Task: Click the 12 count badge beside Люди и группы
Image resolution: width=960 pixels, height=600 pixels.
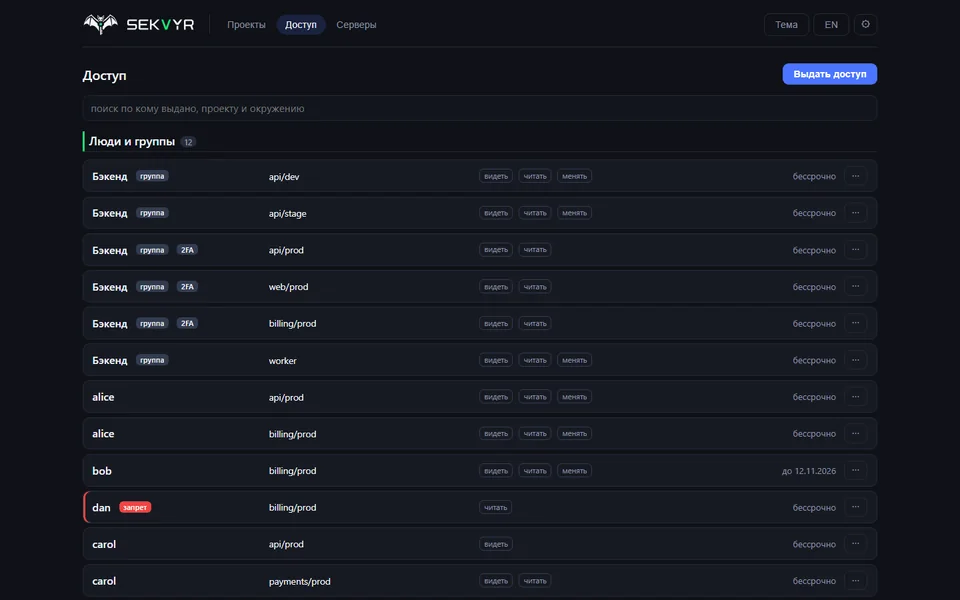Action: (188, 142)
